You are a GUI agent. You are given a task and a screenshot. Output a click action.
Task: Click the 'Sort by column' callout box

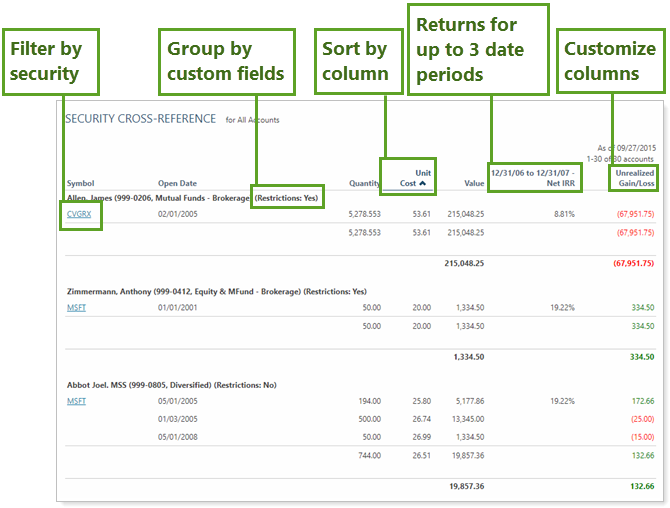(355, 61)
